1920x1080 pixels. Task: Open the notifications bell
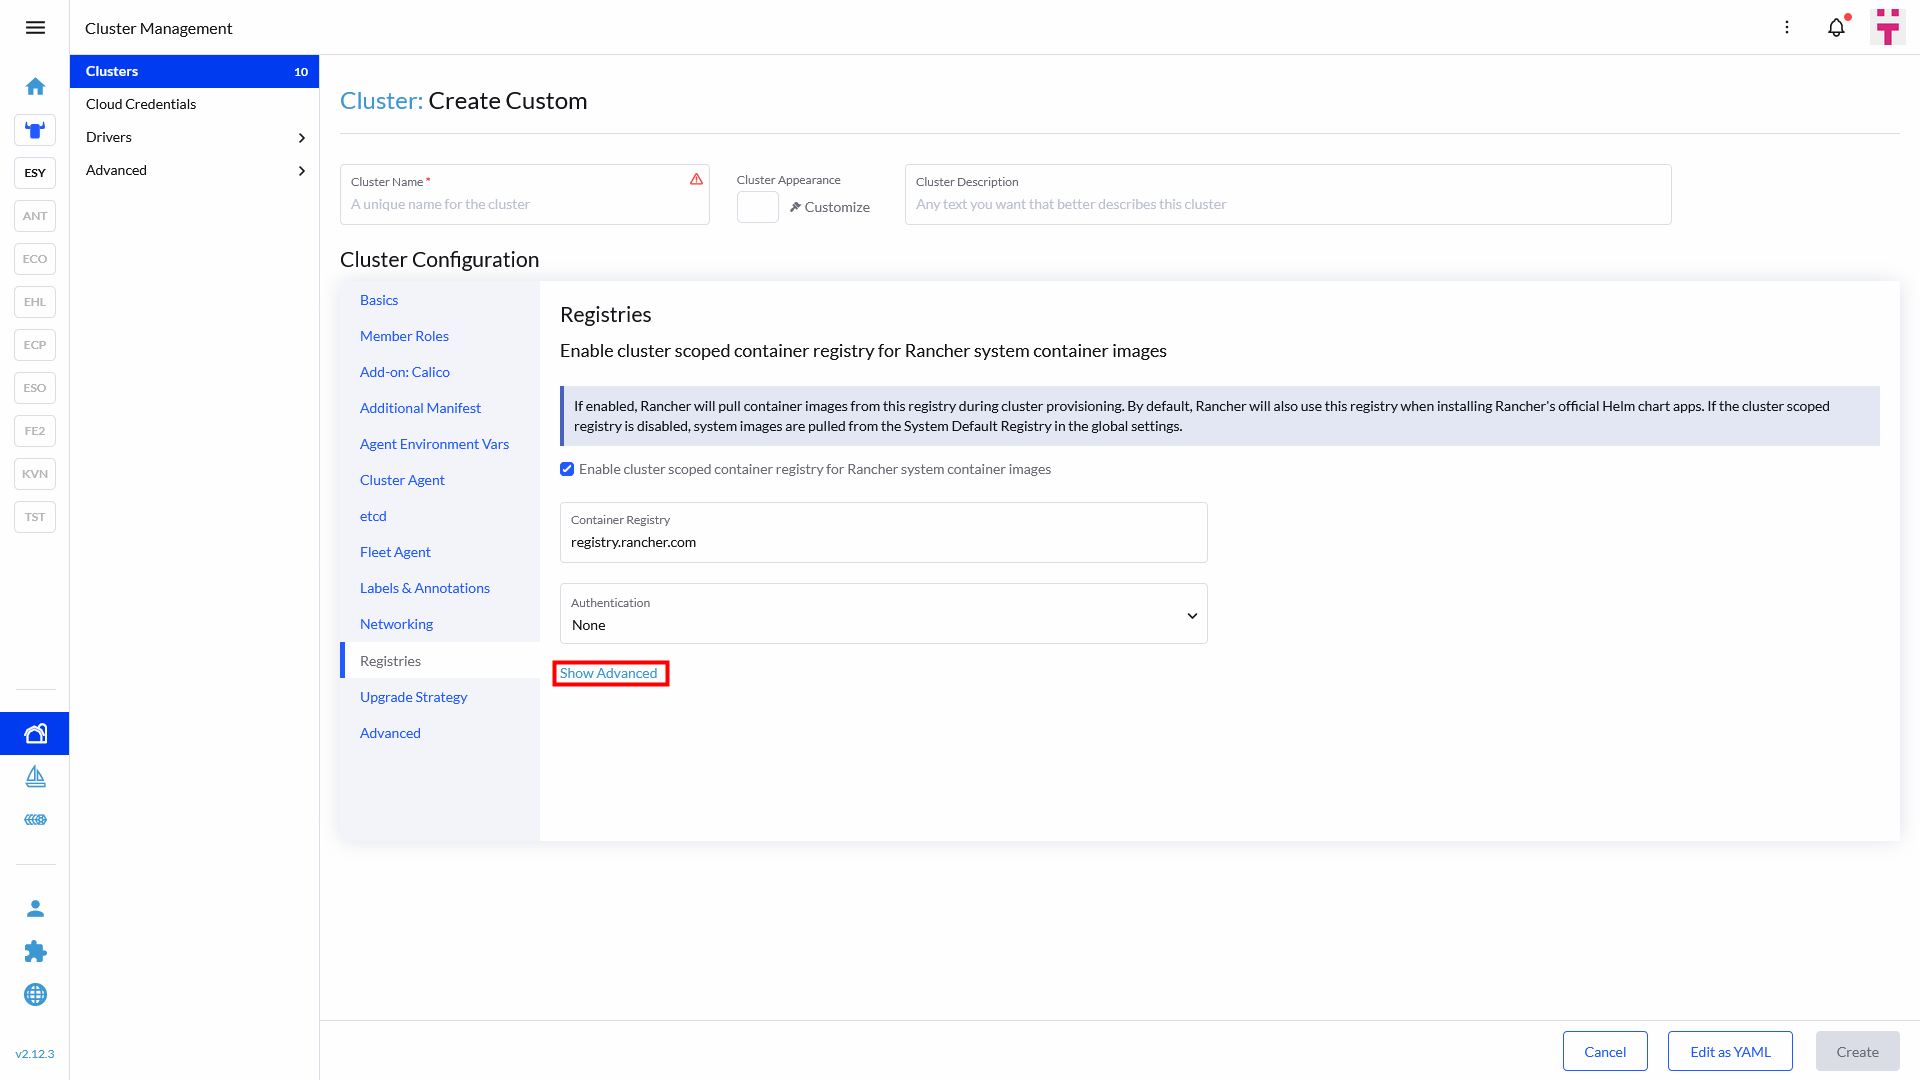(x=1837, y=28)
